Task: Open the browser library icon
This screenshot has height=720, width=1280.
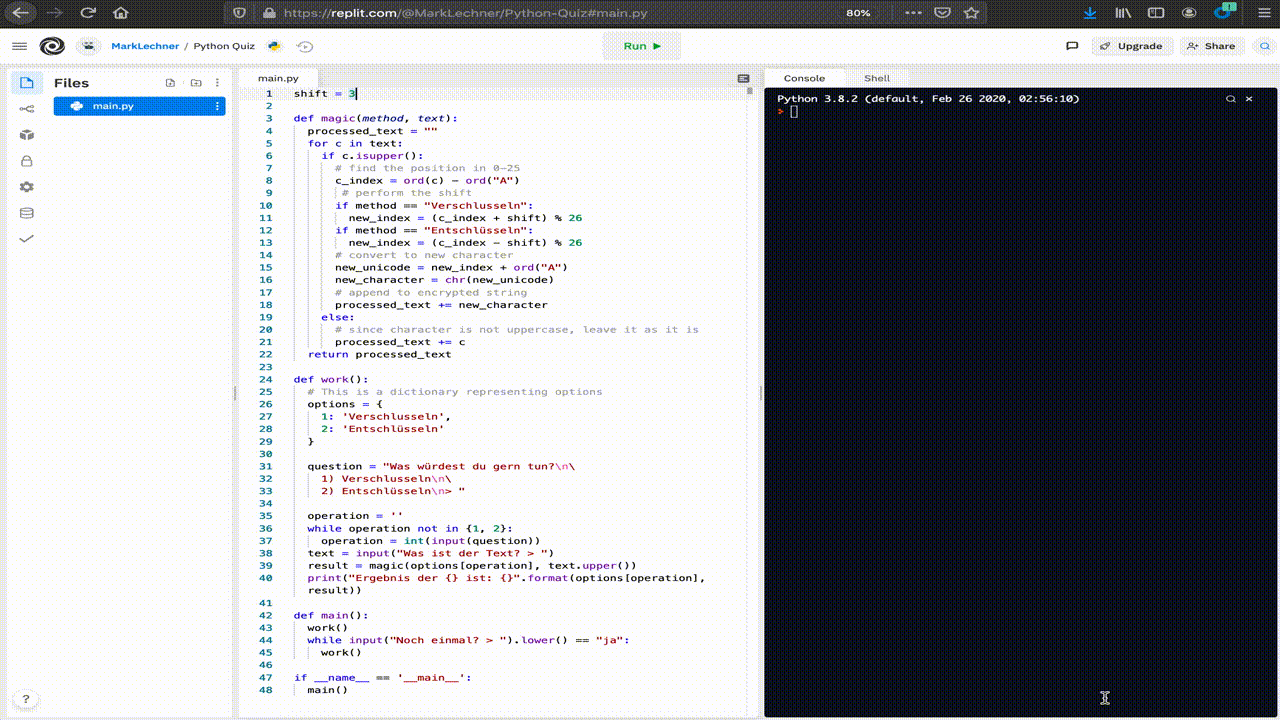Action: click(x=1123, y=13)
